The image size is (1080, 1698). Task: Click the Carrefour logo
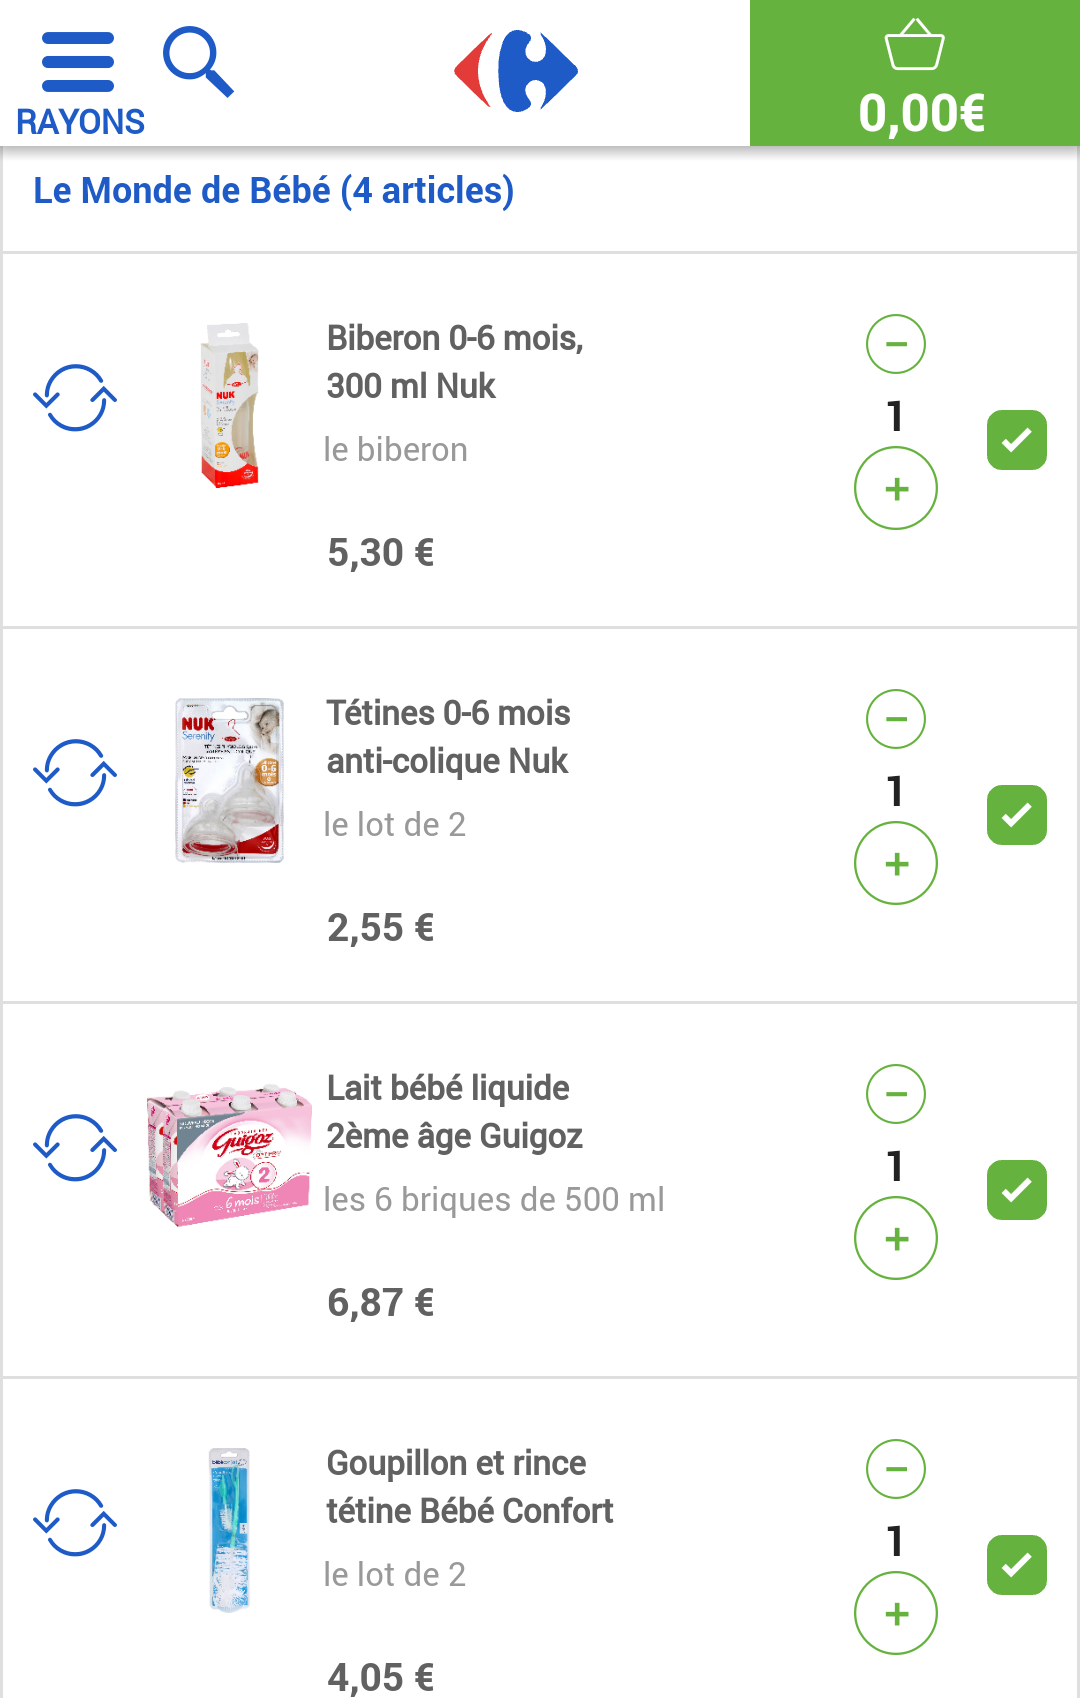pyautogui.click(x=516, y=71)
